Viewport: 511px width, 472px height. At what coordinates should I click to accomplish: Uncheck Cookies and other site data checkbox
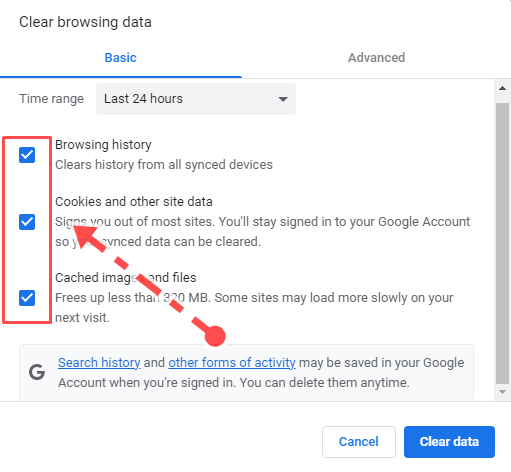27,222
